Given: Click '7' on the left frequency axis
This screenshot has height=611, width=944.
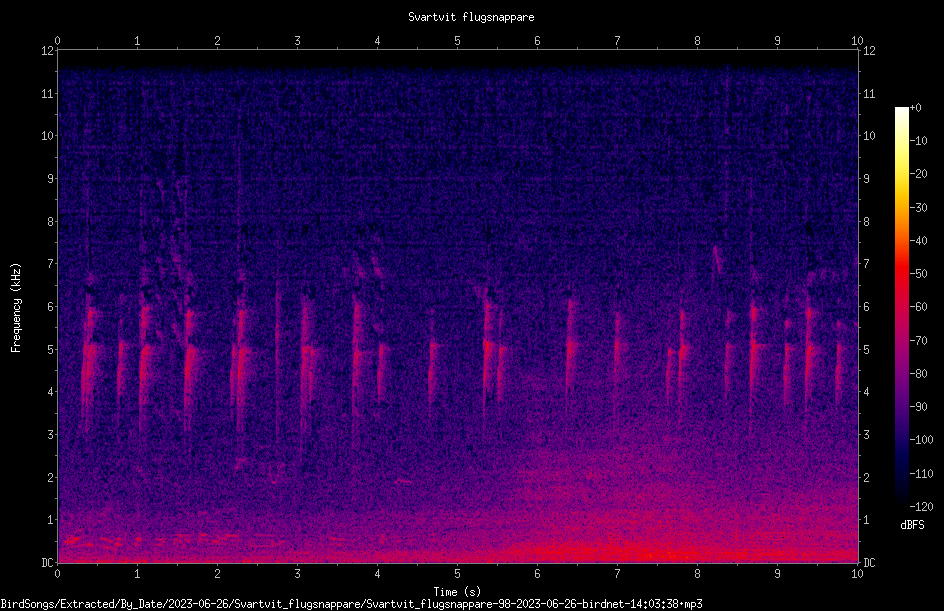Looking at the screenshot, I should (x=50, y=264).
